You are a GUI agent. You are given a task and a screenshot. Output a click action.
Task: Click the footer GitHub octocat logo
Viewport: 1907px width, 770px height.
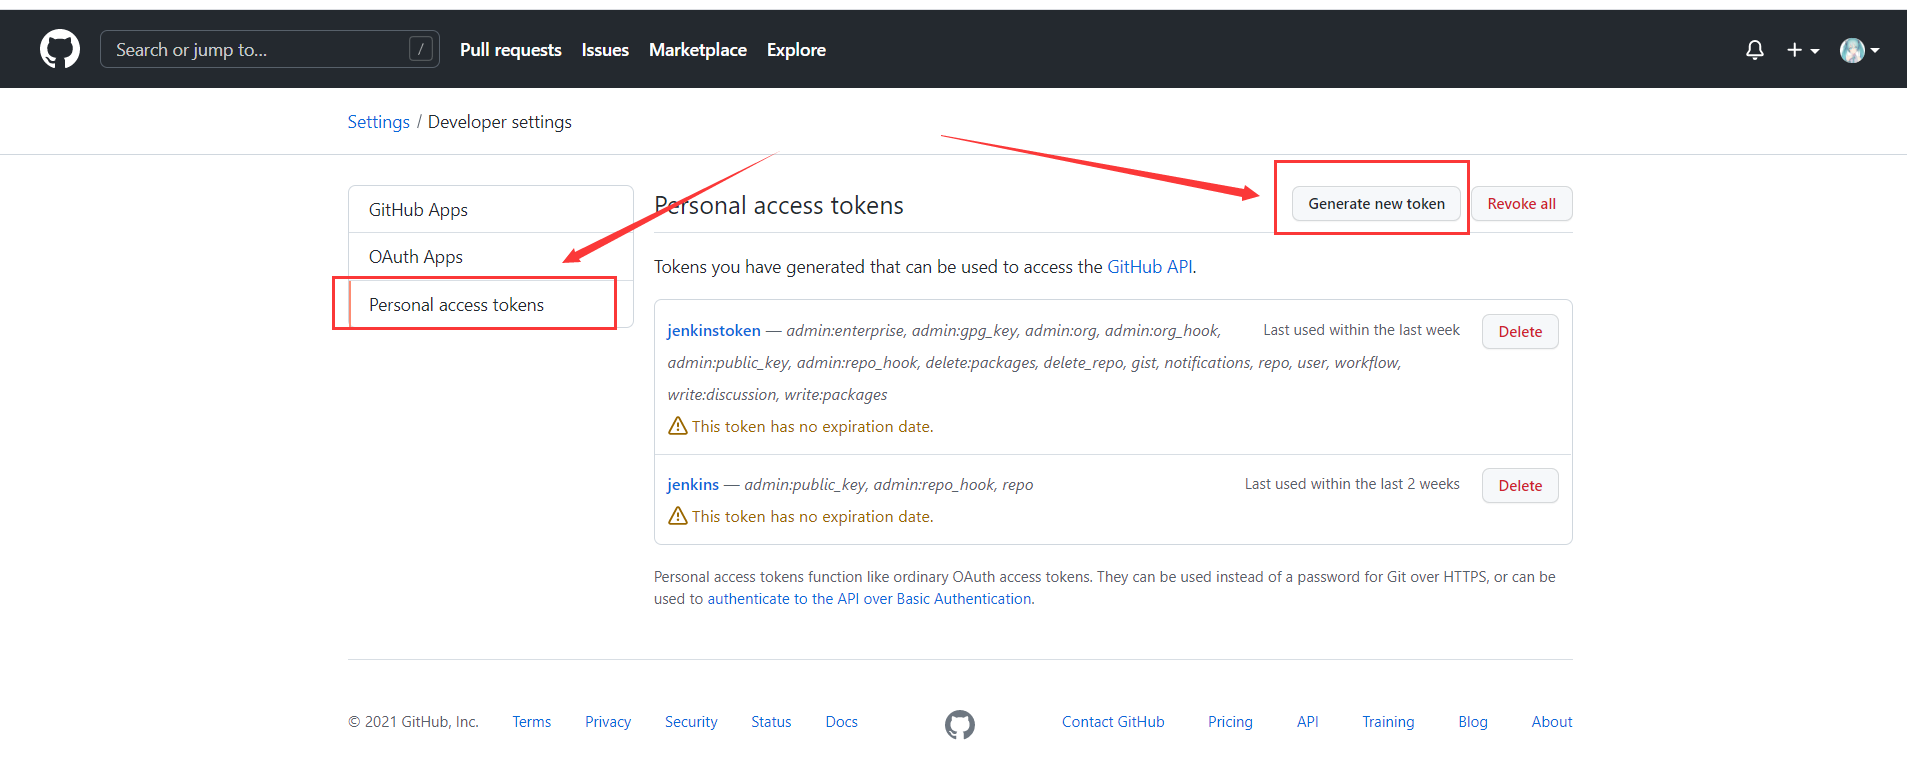point(960,724)
